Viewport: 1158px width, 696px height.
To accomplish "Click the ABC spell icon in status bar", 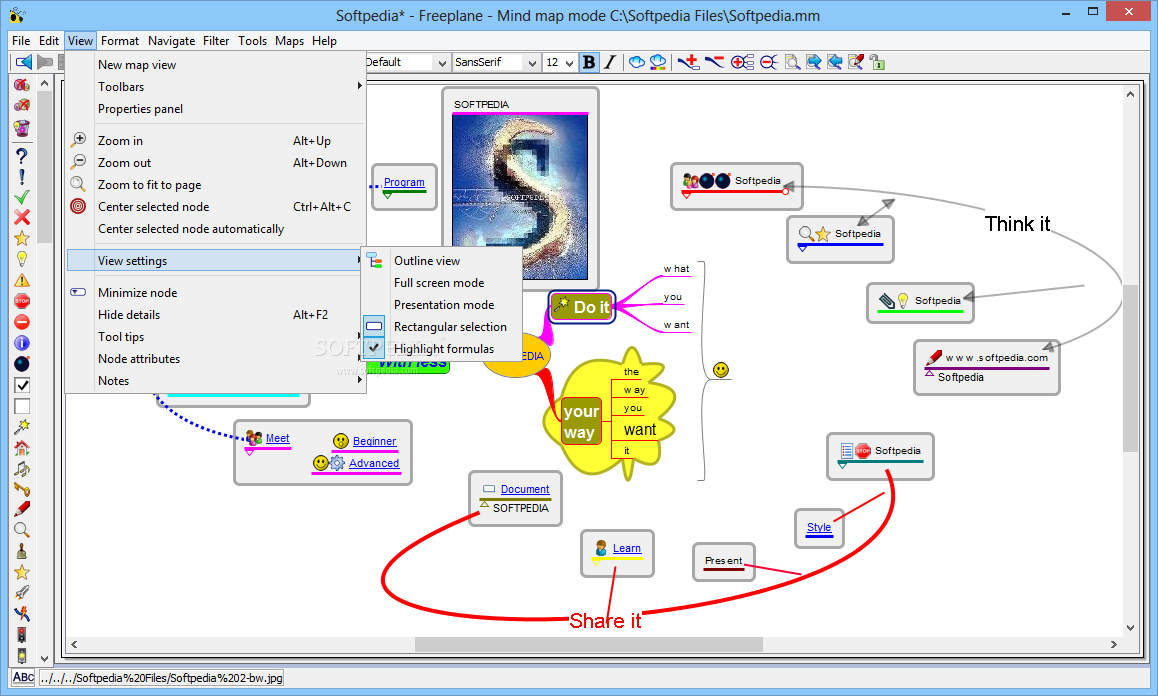I will (x=24, y=677).
